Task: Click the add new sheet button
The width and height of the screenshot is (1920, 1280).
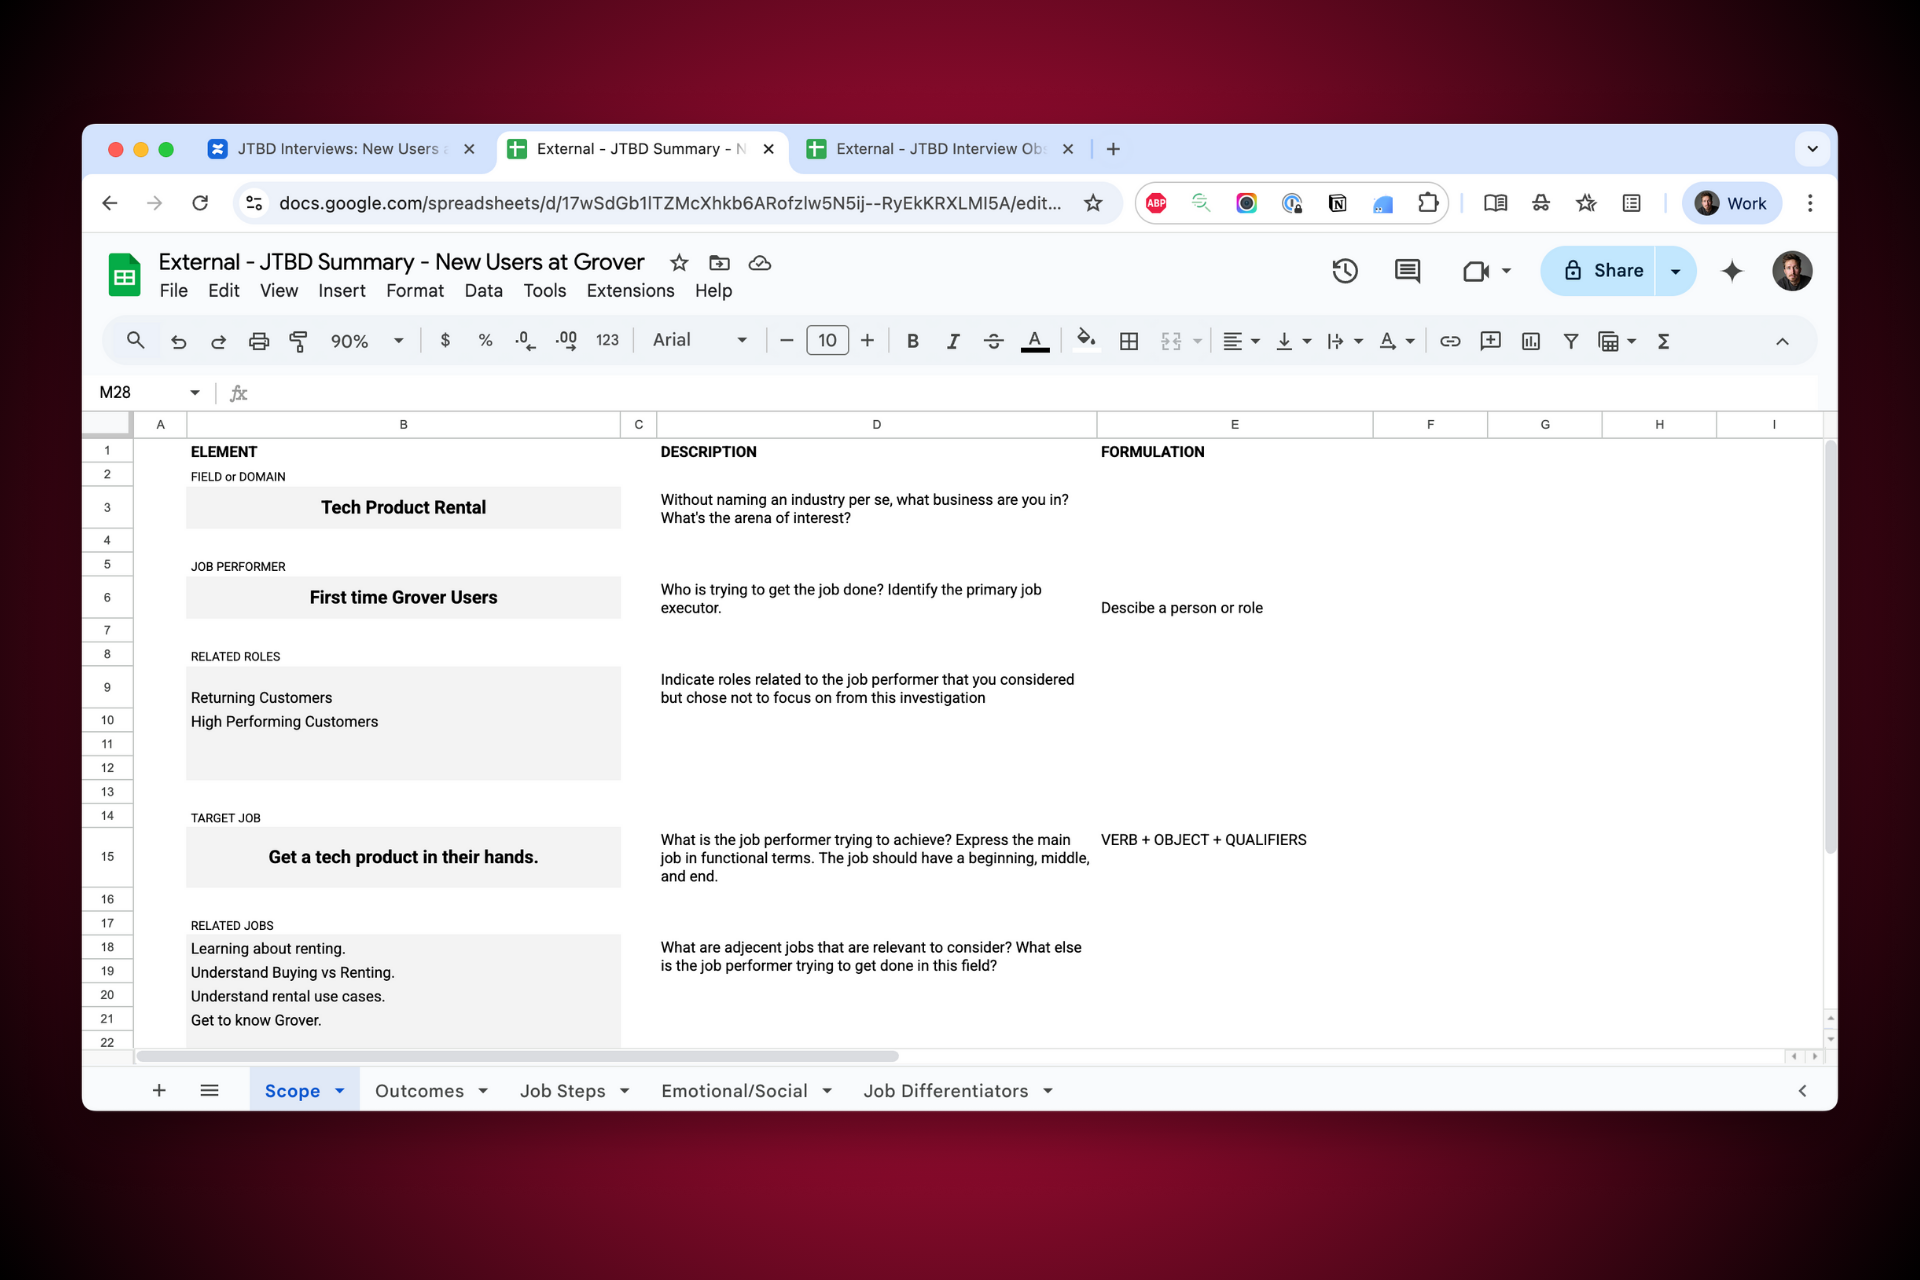Action: (x=159, y=1091)
